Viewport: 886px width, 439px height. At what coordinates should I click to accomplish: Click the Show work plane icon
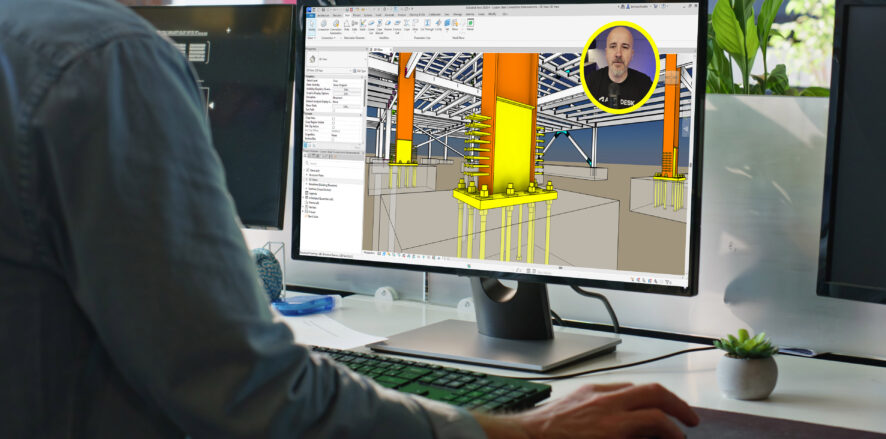click(x=455, y=25)
